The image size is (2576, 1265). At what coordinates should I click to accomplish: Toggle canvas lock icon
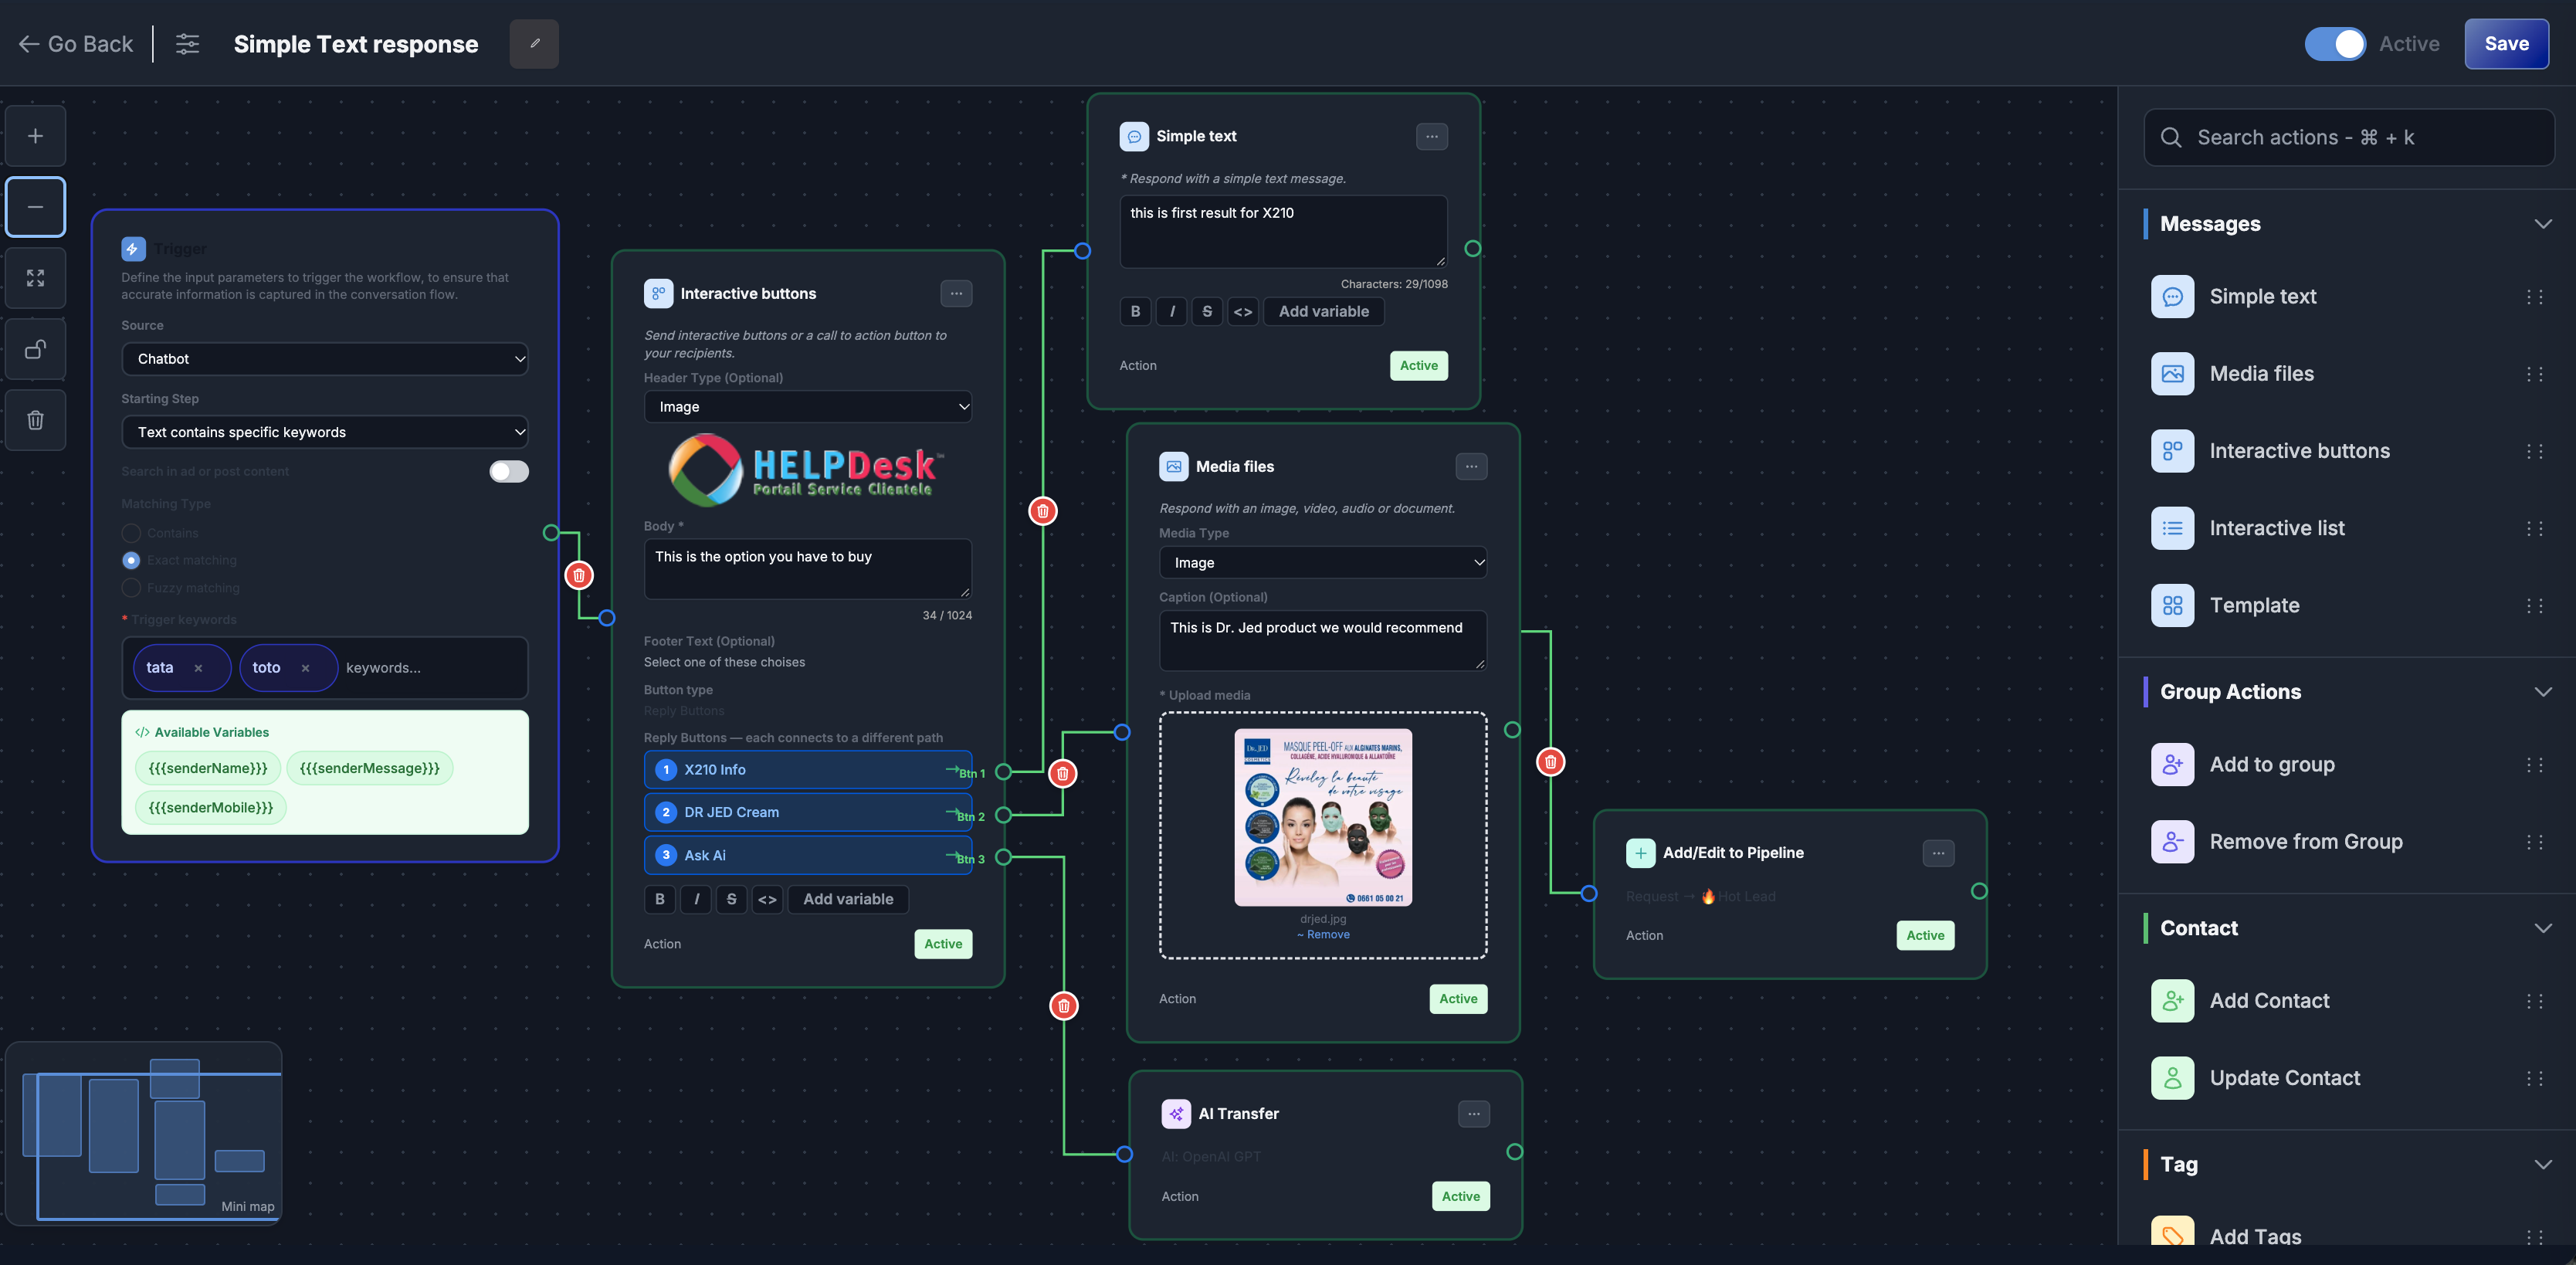(x=35, y=349)
